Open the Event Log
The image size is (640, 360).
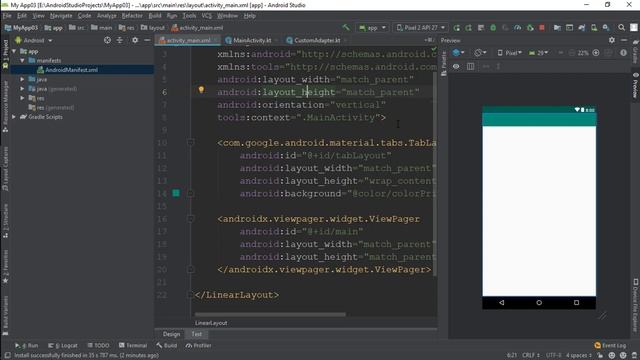610,345
